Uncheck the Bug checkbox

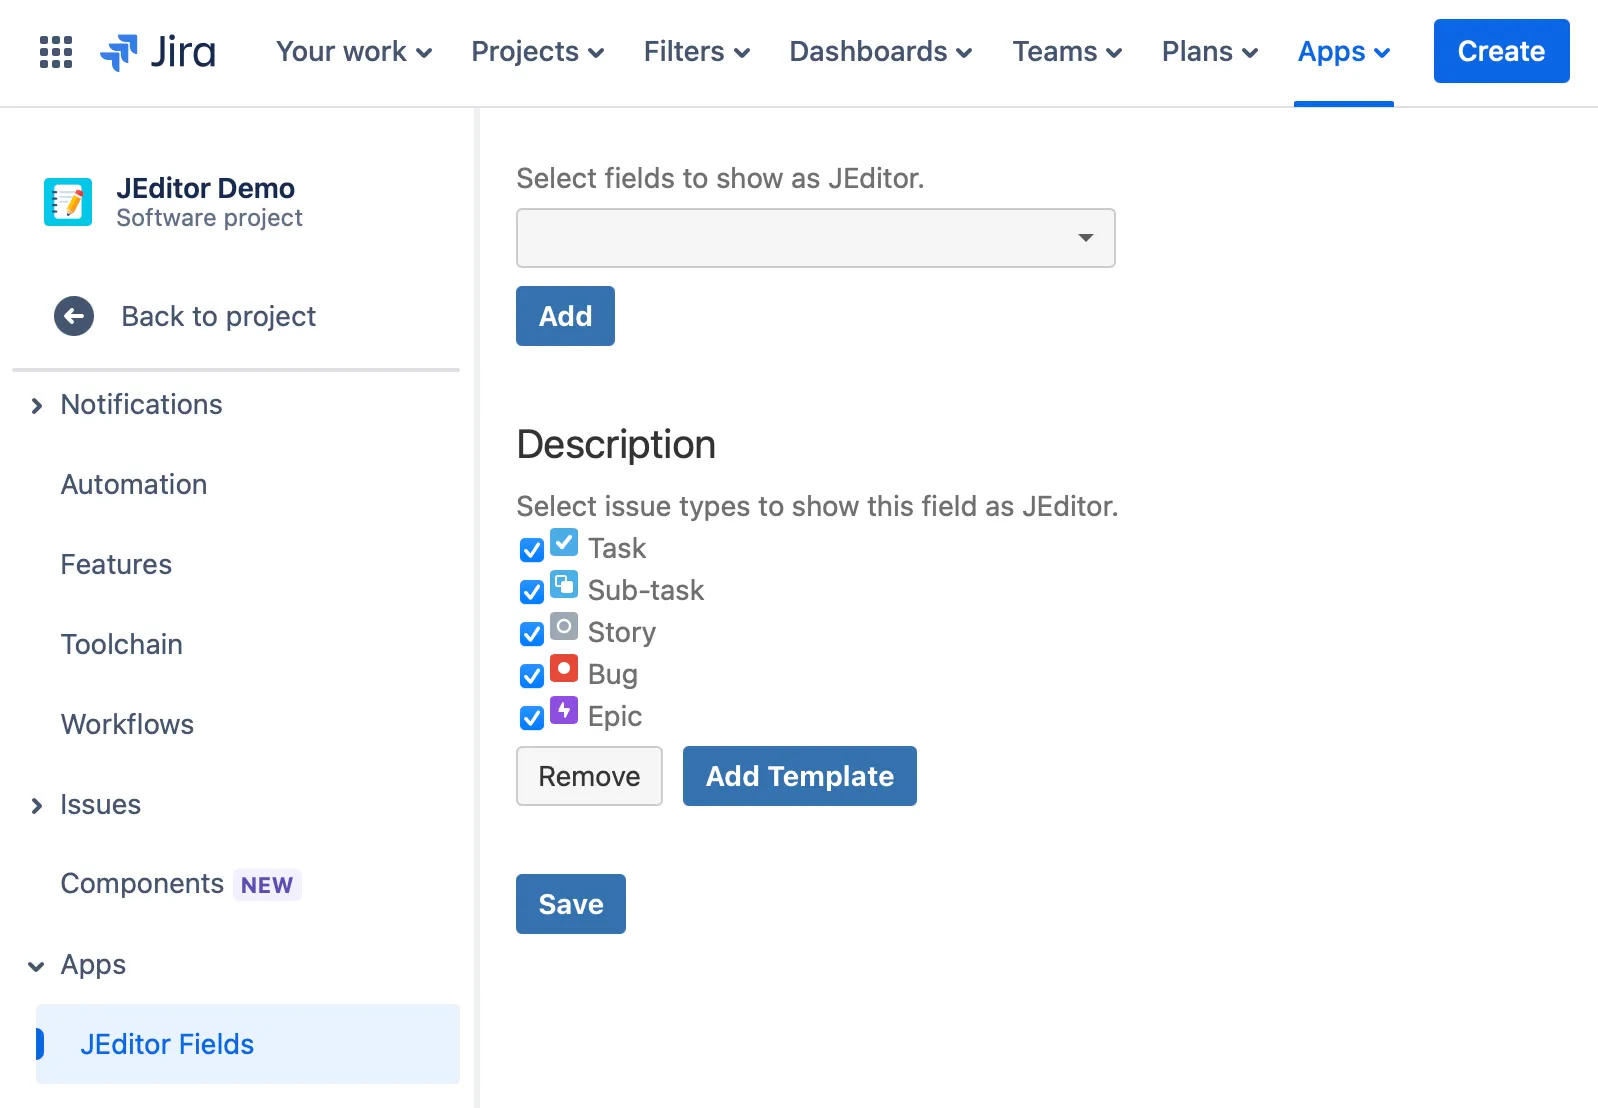pos(532,676)
